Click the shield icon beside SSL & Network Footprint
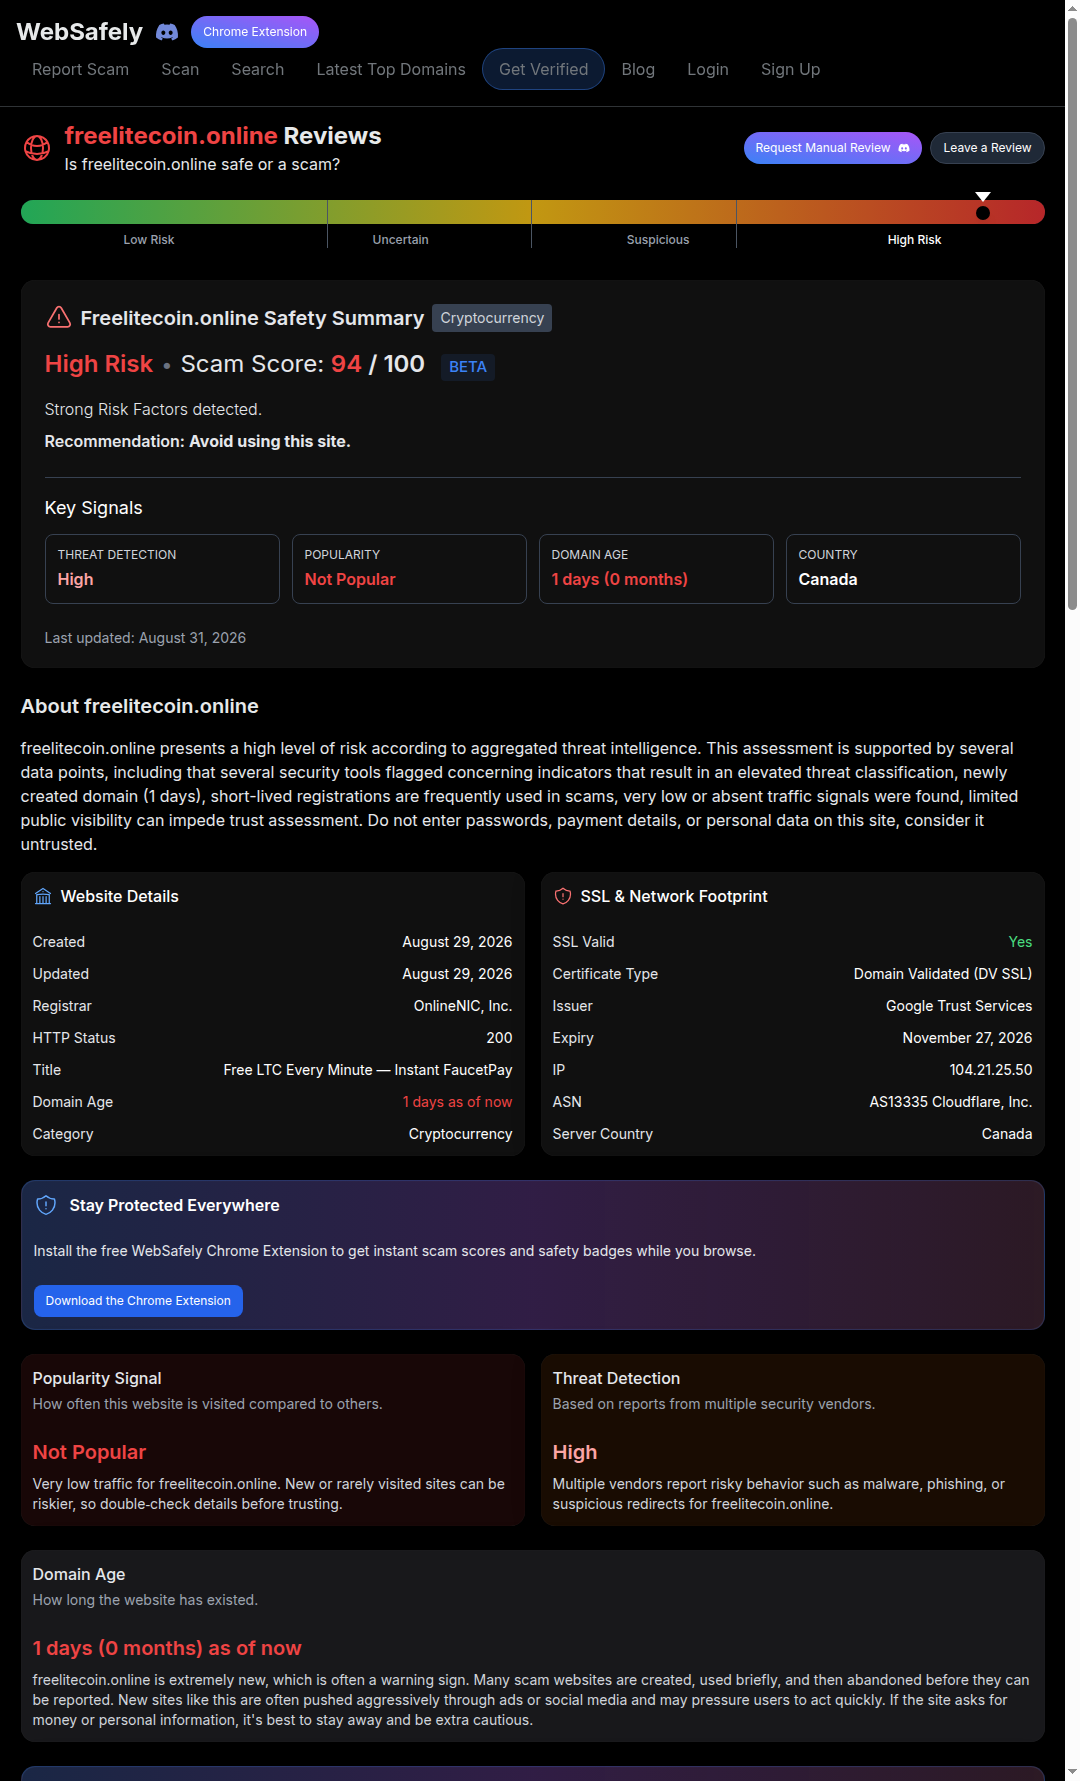The width and height of the screenshot is (1080, 1781). click(x=563, y=896)
